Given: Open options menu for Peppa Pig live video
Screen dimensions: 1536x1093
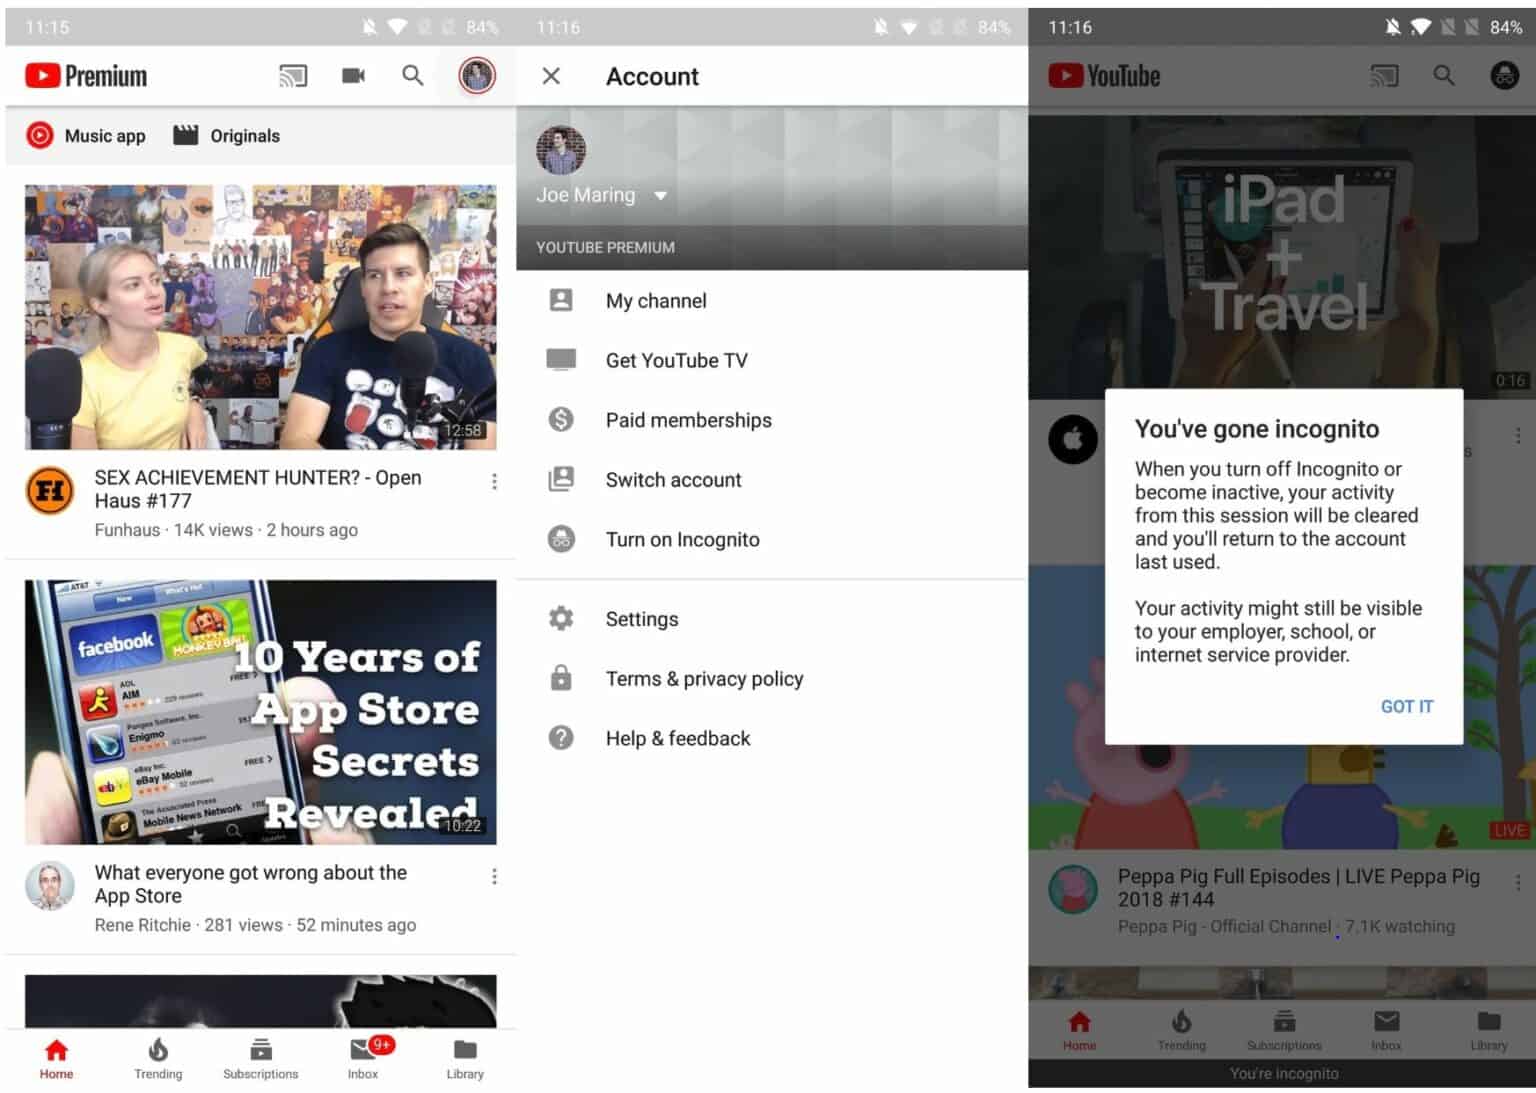Looking at the screenshot, I should pos(1518,882).
